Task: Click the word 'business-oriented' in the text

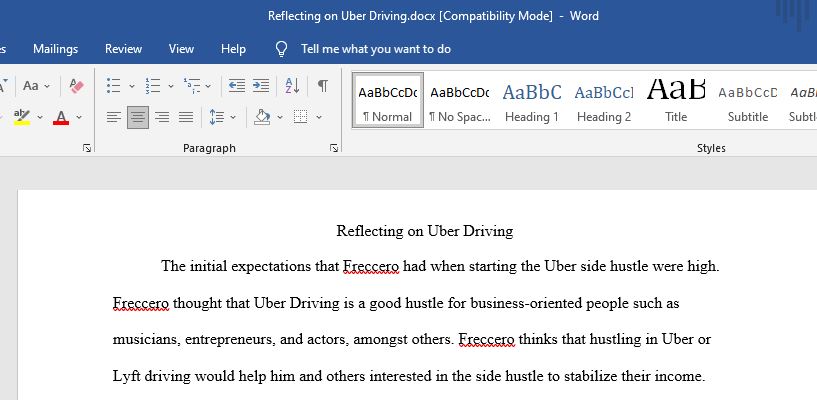Action: click(x=526, y=303)
